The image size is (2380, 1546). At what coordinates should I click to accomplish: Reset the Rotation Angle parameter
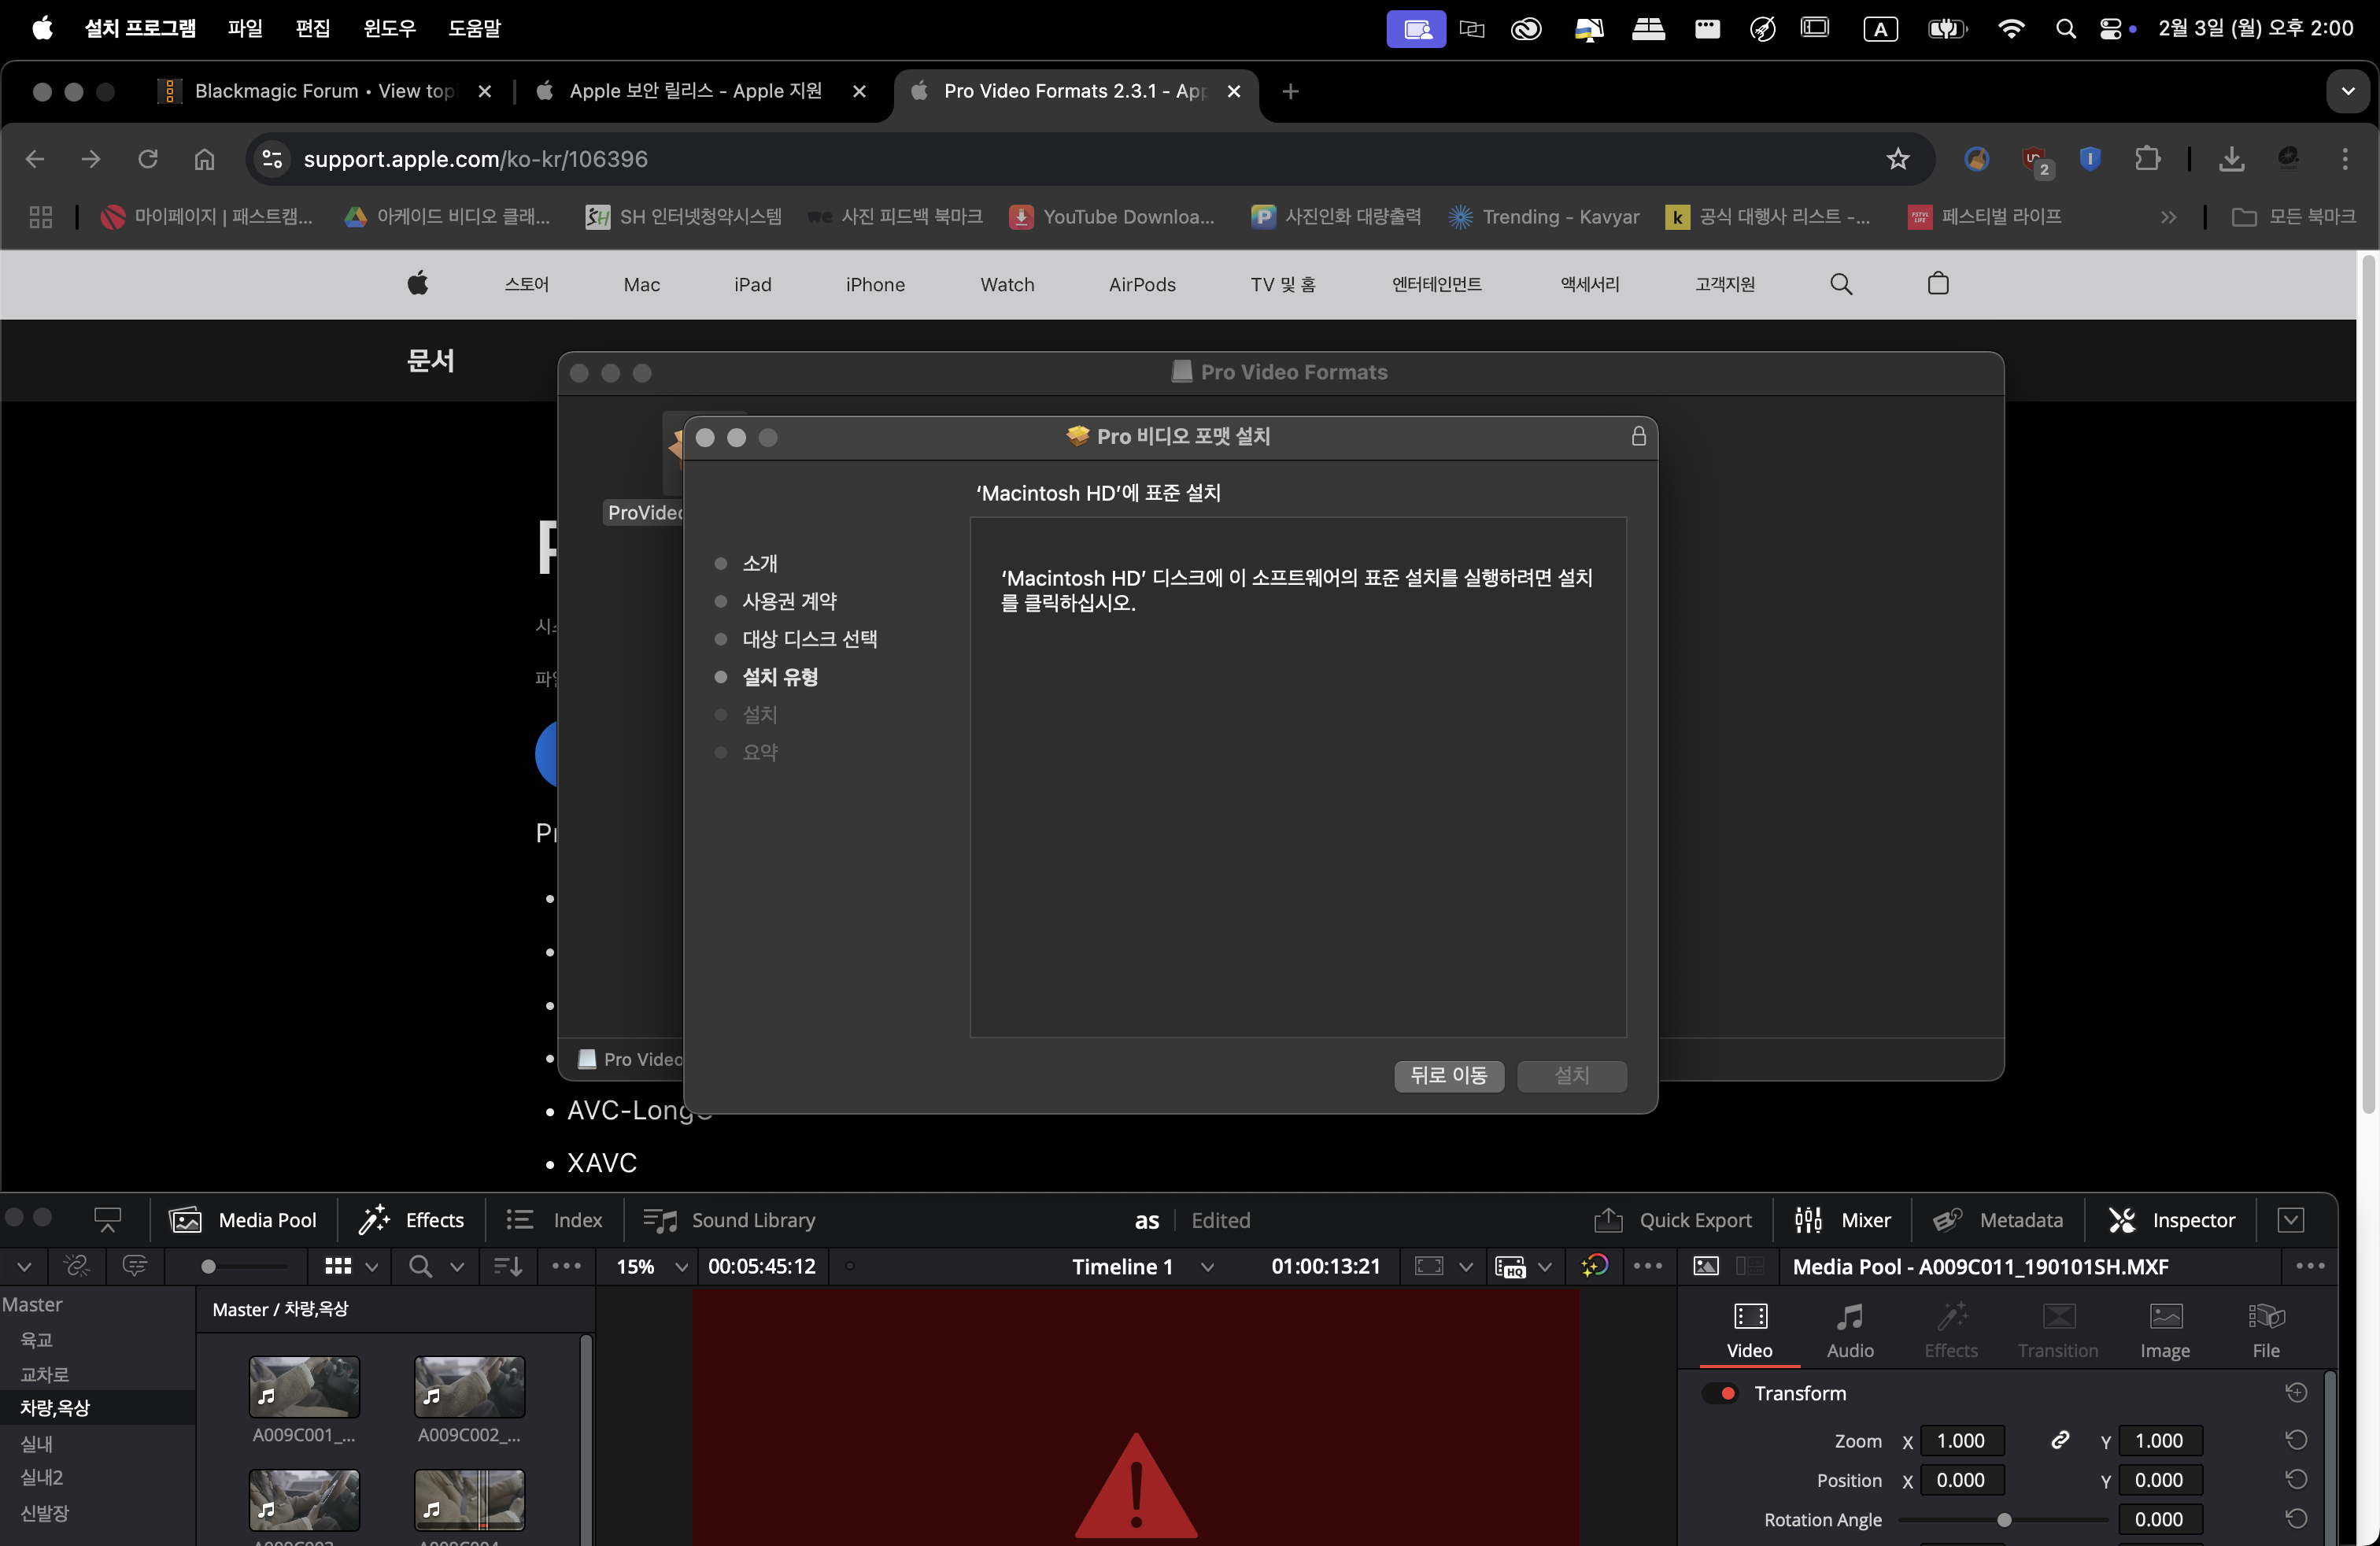point(2296,1519)
